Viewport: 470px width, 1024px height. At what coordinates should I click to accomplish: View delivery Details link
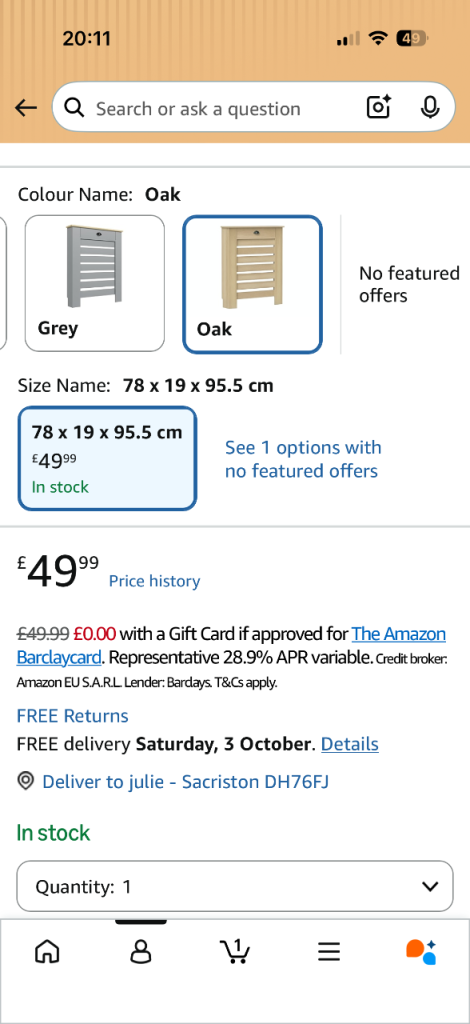coord(350,744)
